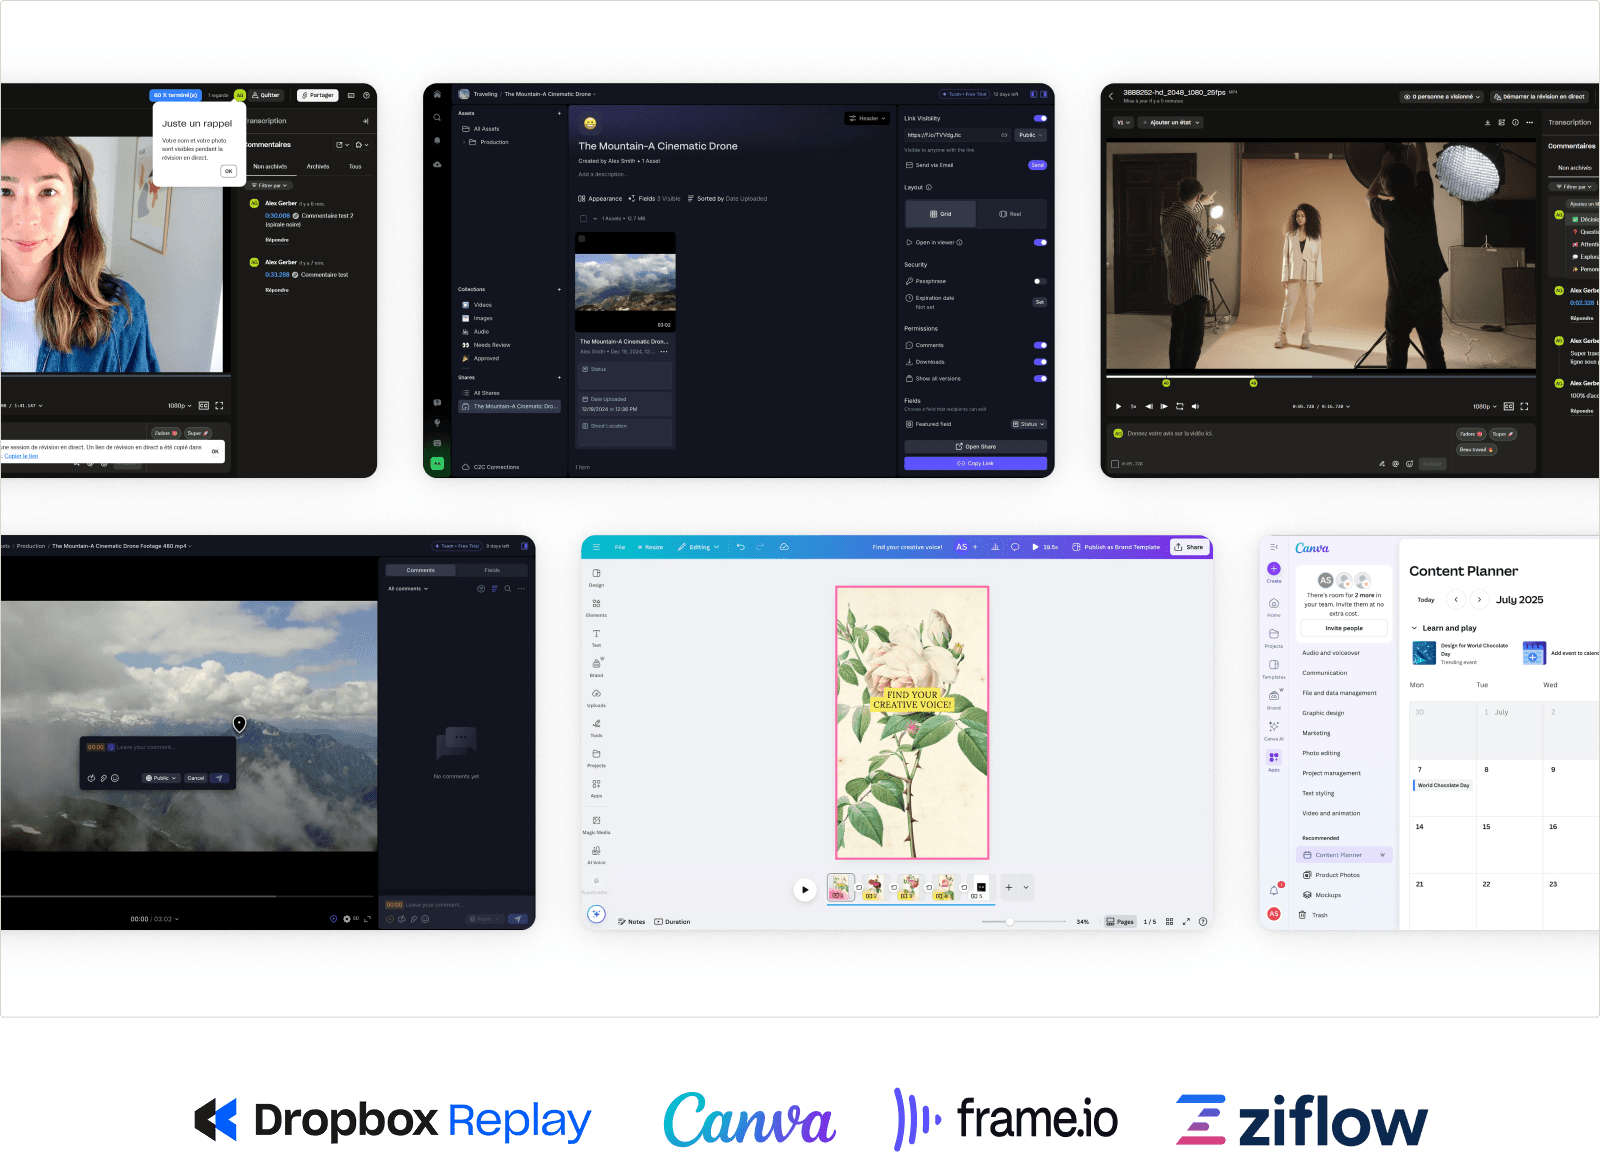Viewport: 1600px width, 1158px height.
Task: Click the Partager button in portrait review
Action: [x=318, y=95]
